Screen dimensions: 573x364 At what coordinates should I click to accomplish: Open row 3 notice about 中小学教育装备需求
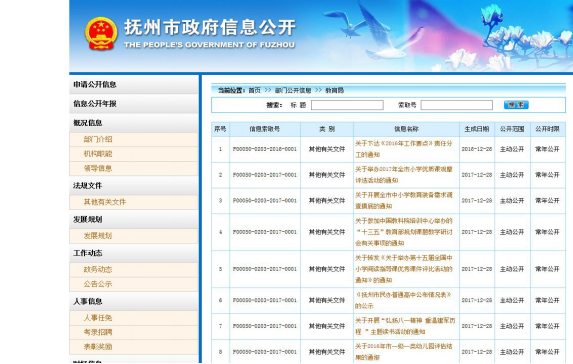(404, 201)
